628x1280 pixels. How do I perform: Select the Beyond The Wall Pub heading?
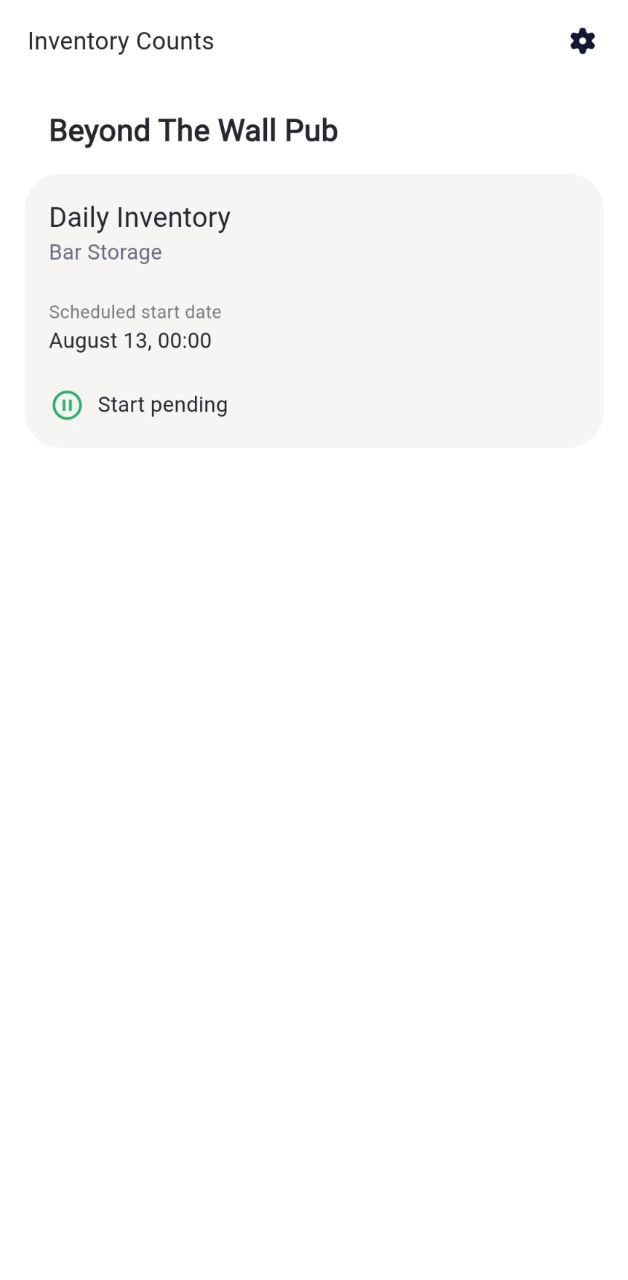click(193, 131)
